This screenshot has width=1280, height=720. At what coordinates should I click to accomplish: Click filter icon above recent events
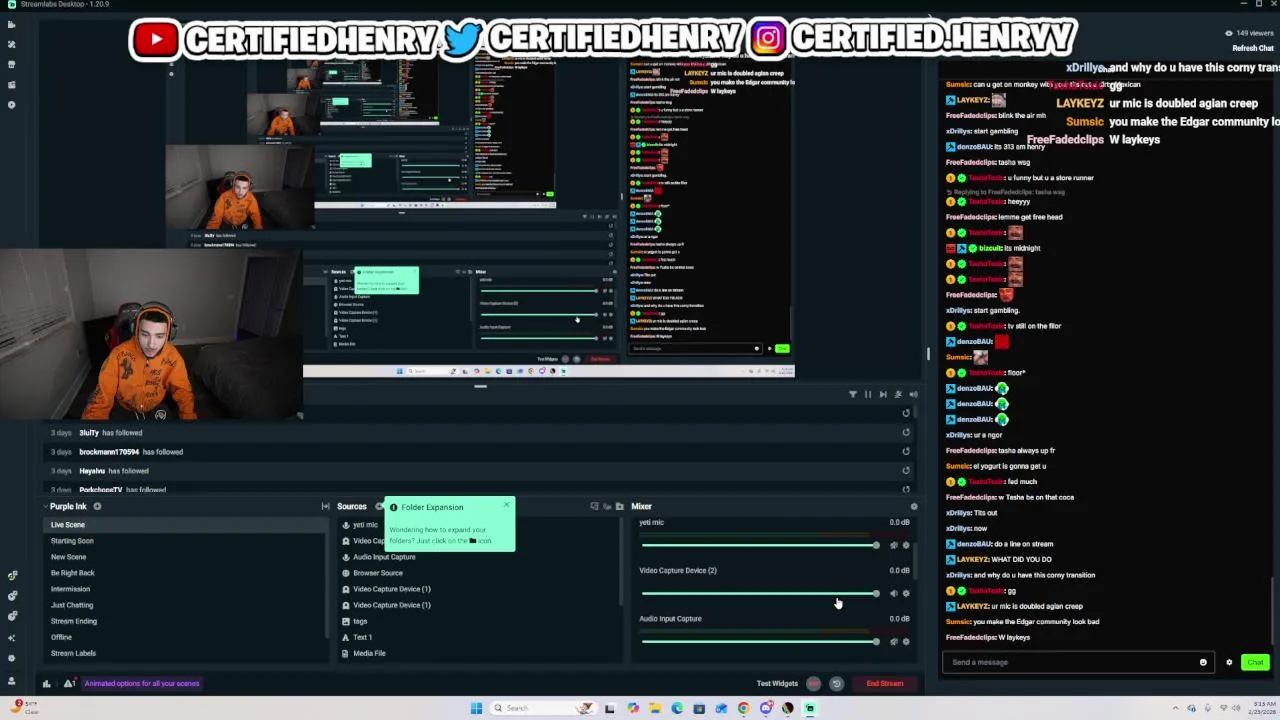point(853,394)
